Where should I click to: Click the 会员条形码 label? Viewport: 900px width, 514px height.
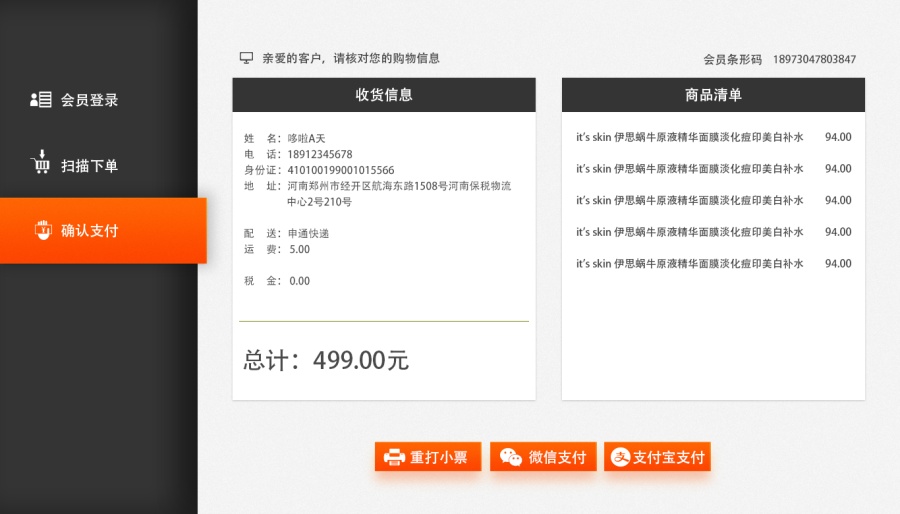click(x=733, y=59)
